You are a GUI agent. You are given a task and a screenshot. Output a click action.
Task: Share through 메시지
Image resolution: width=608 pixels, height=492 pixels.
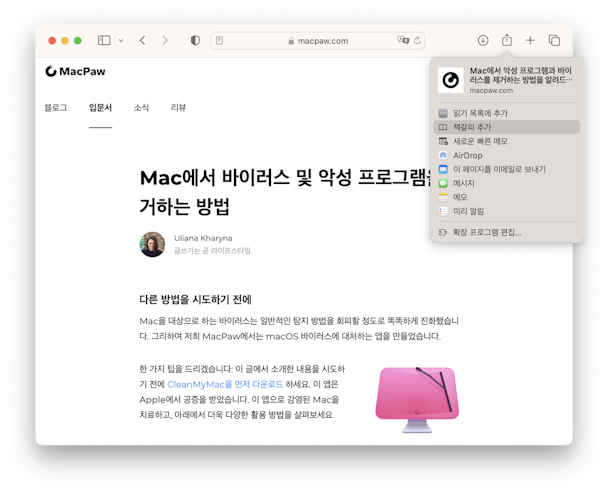pos(507,183)
